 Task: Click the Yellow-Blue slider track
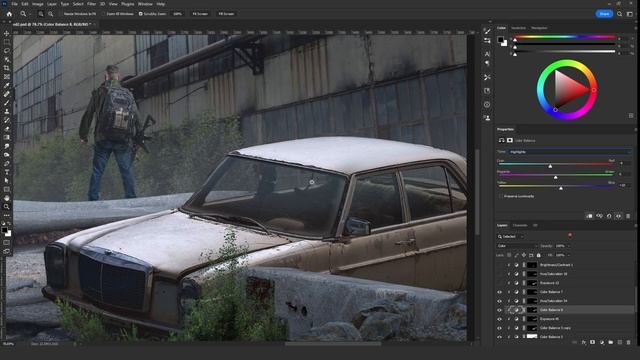556,186
